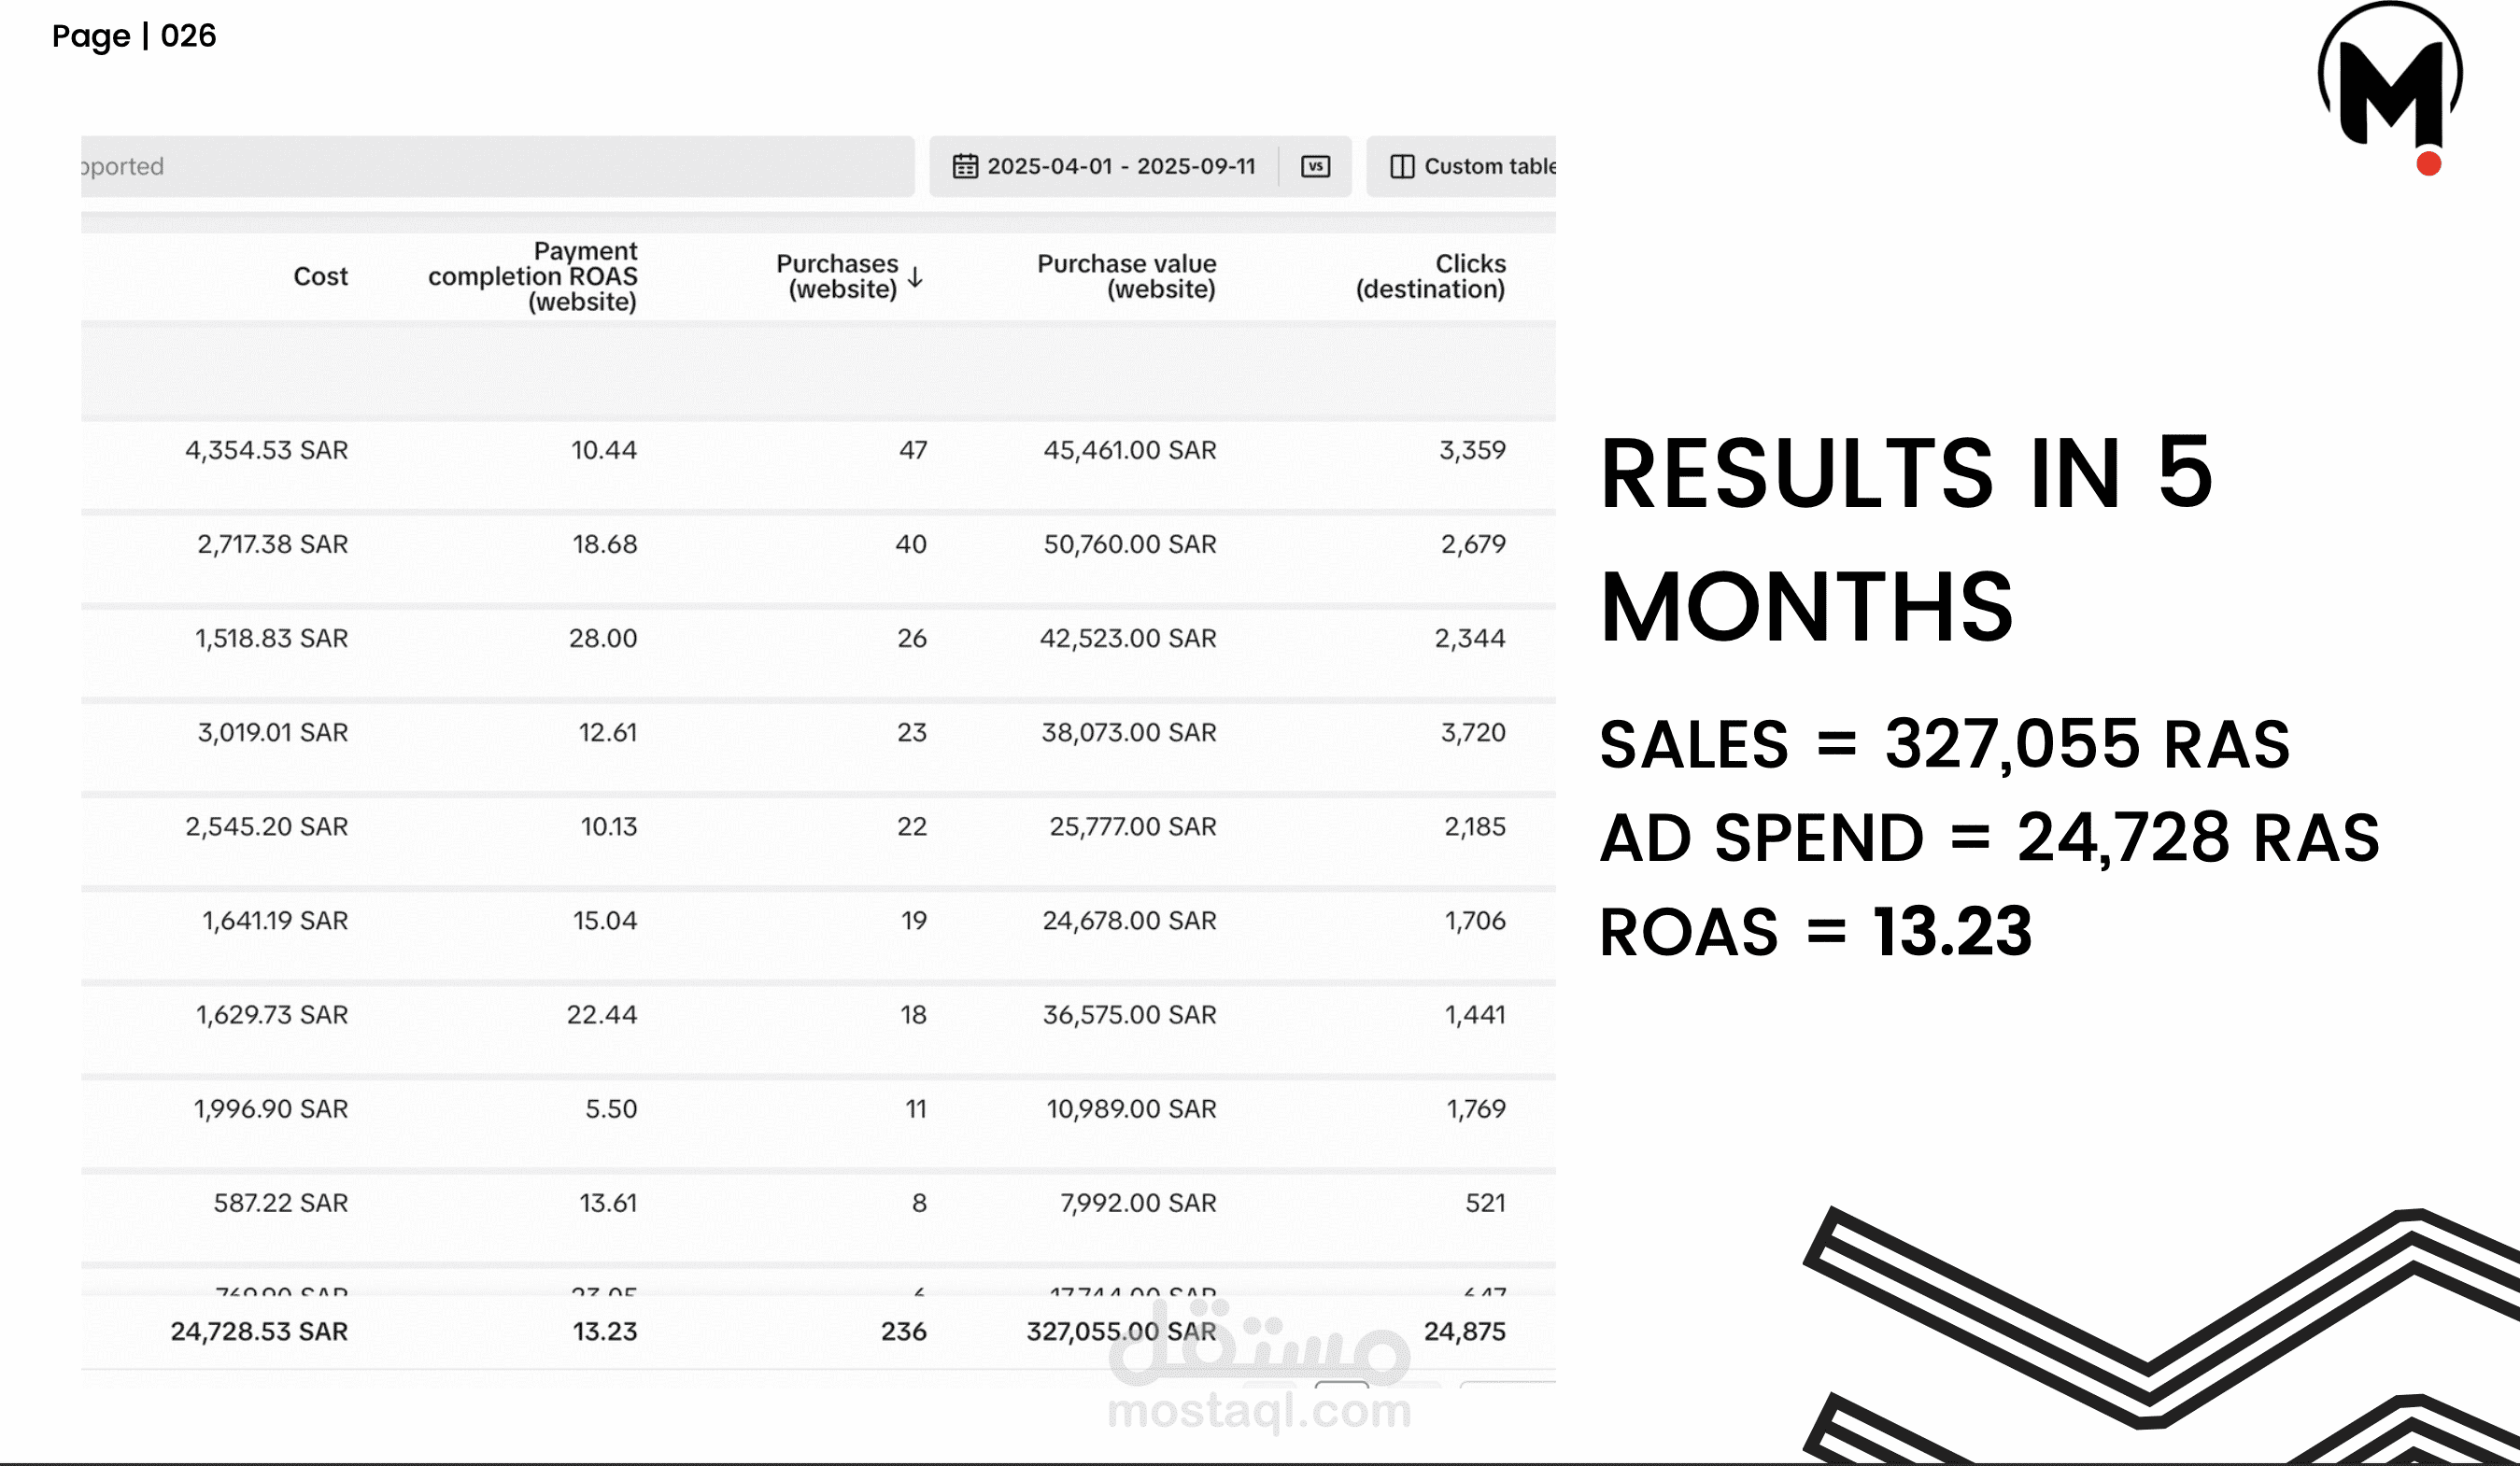This screenshot has height=1466, width=2520.
Task: Sort by Payment completion ROAS (website) header
Action: click(x=533, y=276)
